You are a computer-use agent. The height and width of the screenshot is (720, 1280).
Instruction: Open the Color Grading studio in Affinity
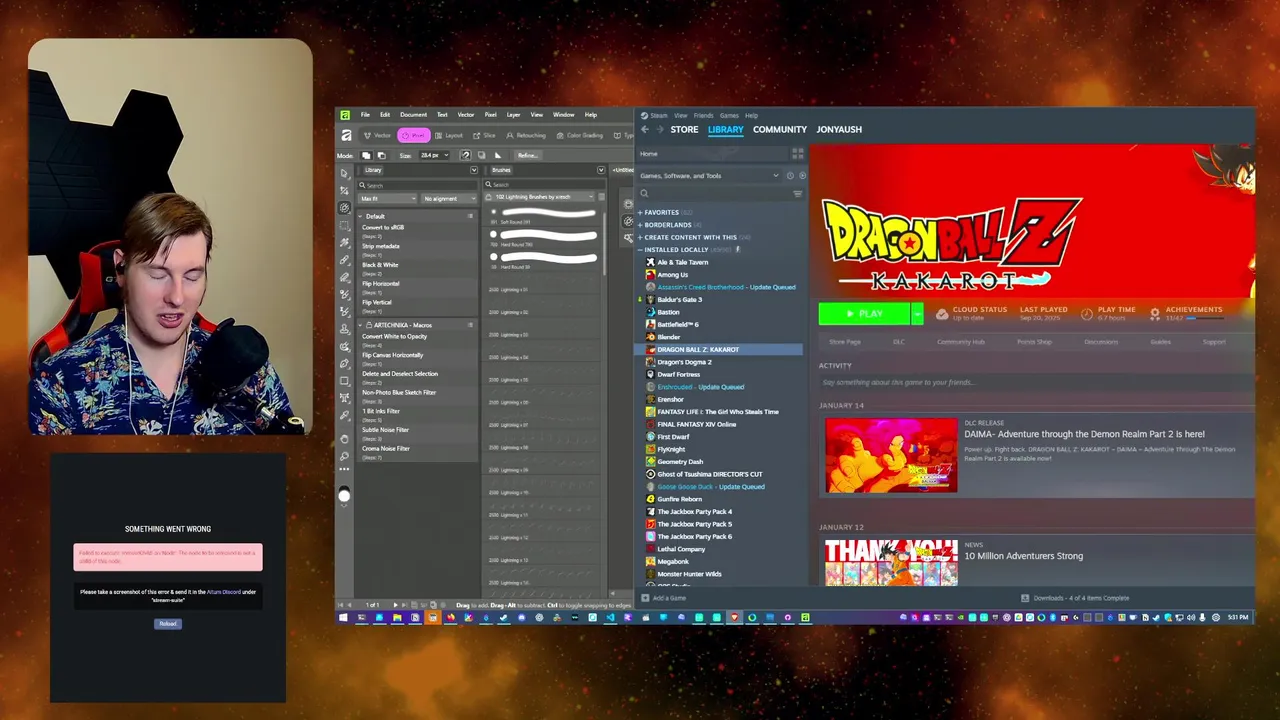579,135
